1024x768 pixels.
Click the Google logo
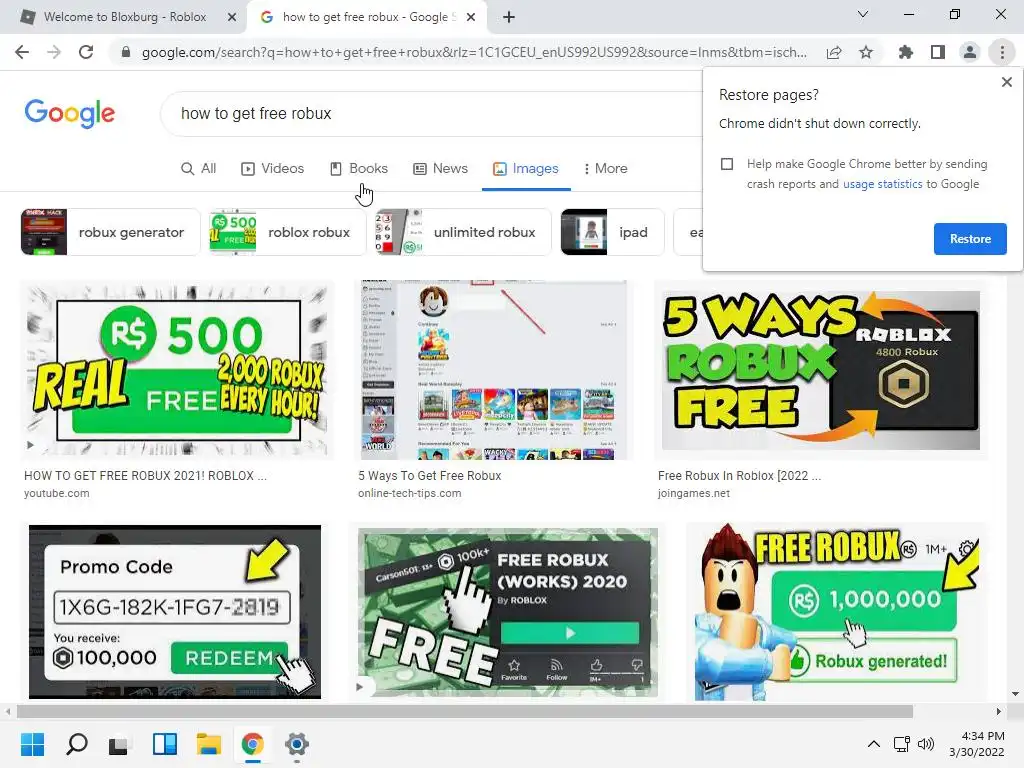(70, 114)
